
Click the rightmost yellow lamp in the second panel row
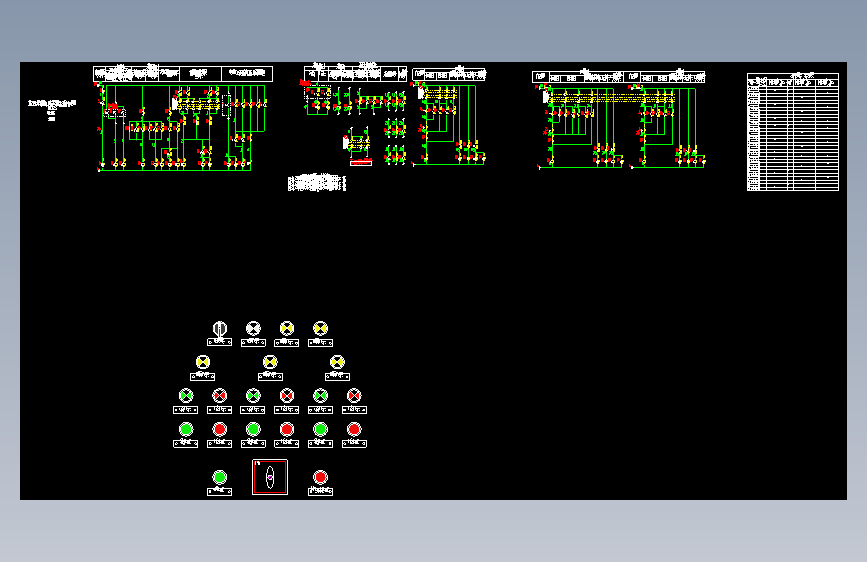337,362
